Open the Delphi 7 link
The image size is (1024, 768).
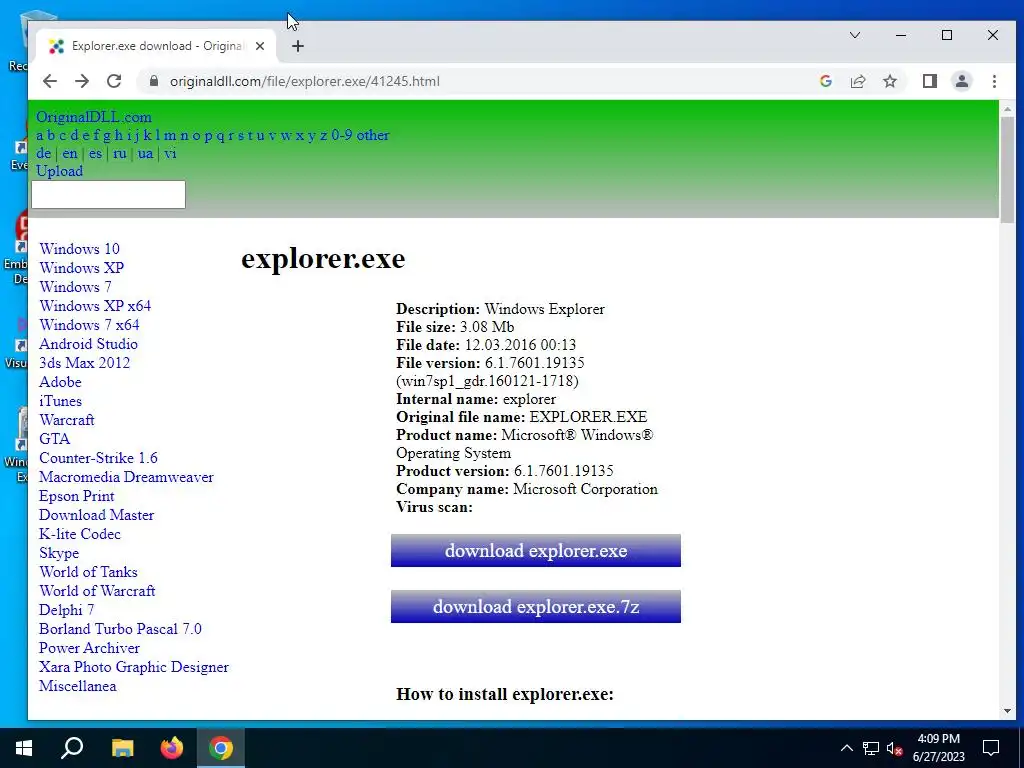[x=67, y=609]
